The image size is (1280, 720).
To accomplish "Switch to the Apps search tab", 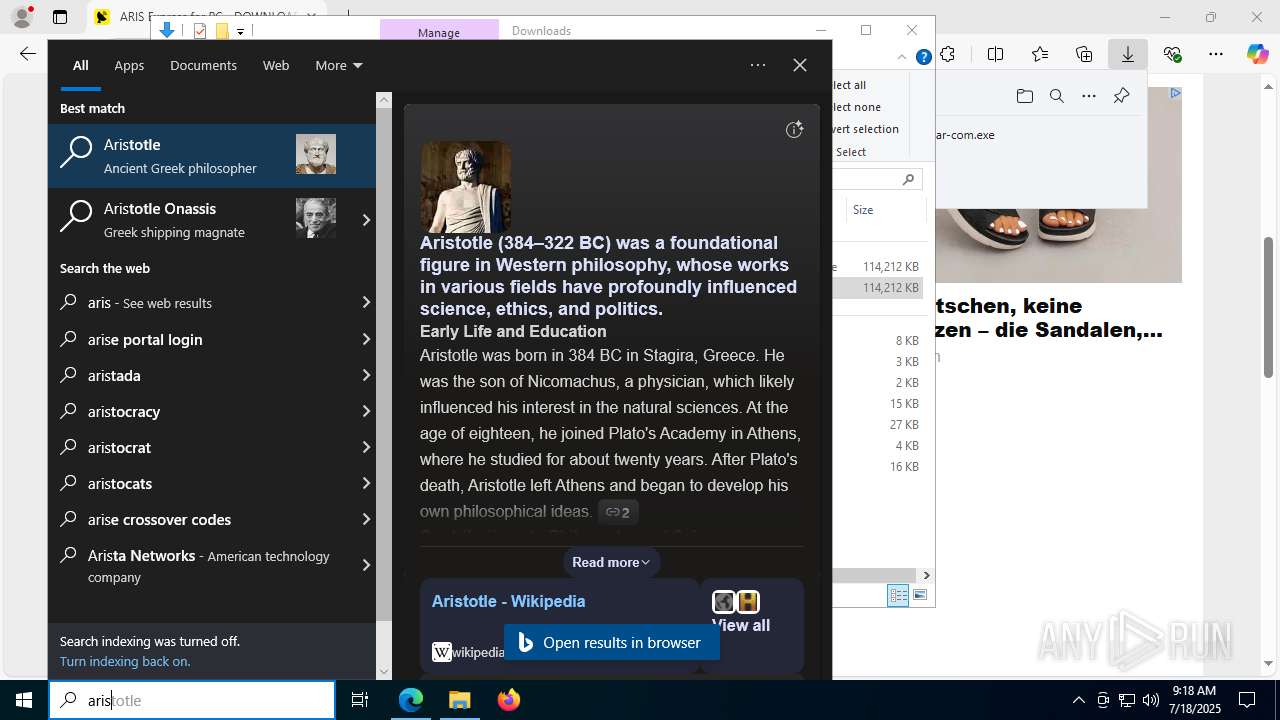I will point(129,65).
